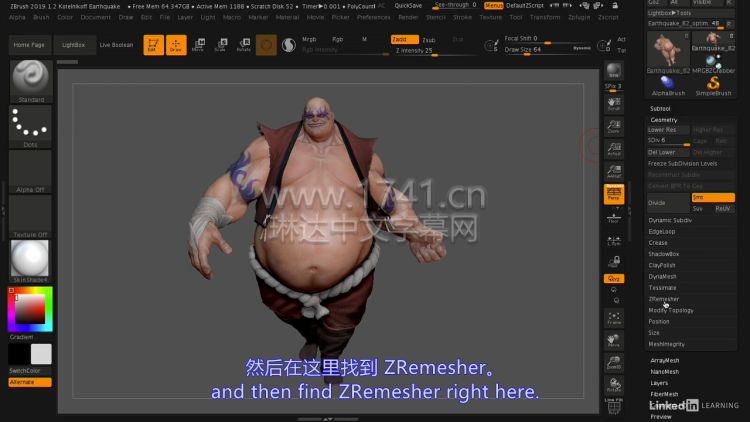Toggle the M material channel button

pos(364,39)
